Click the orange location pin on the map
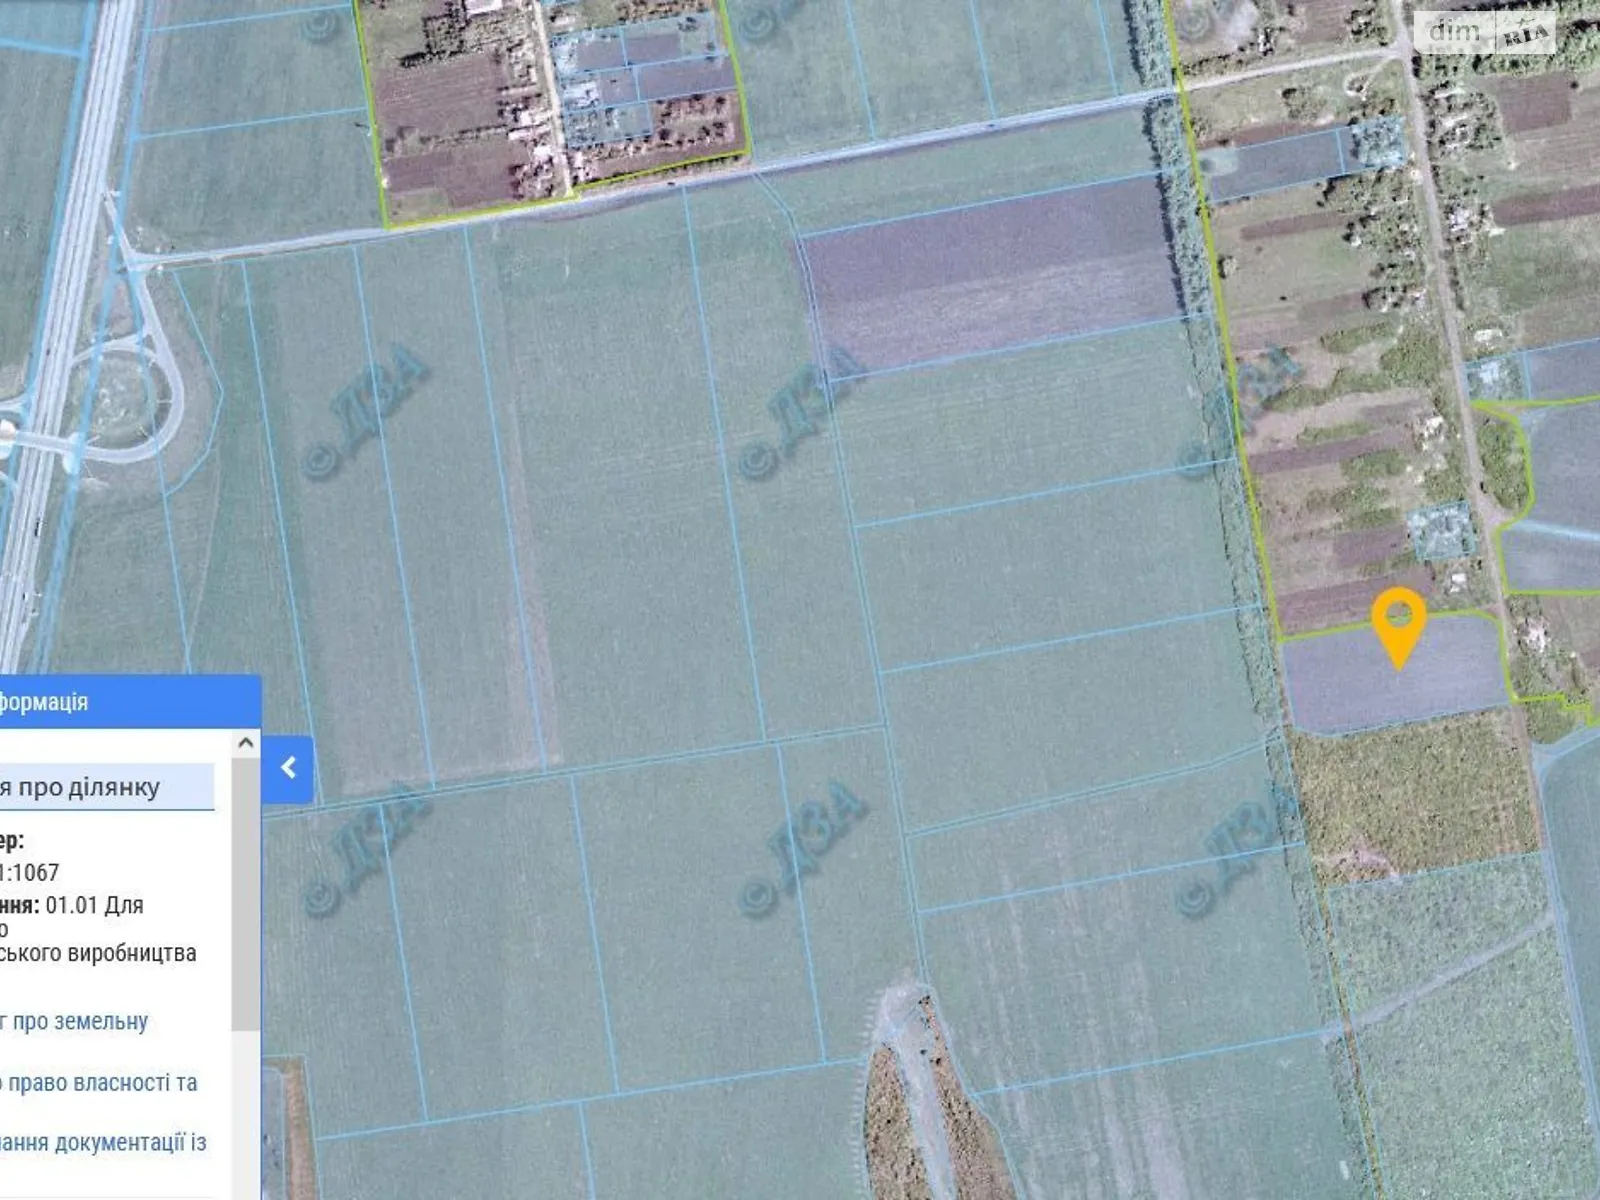This screenshot has width=1600, height=1200. (1398, 622)
